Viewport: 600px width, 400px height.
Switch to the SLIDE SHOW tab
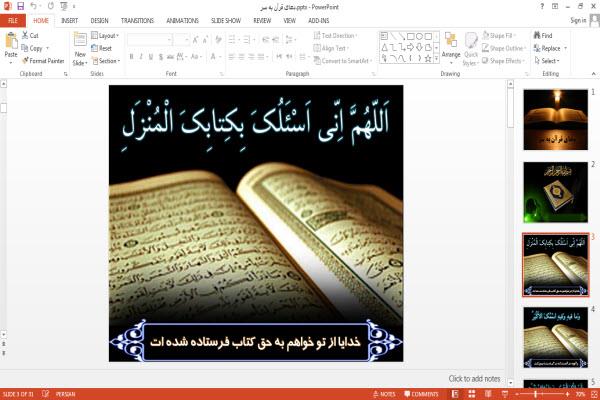[226, 21]
